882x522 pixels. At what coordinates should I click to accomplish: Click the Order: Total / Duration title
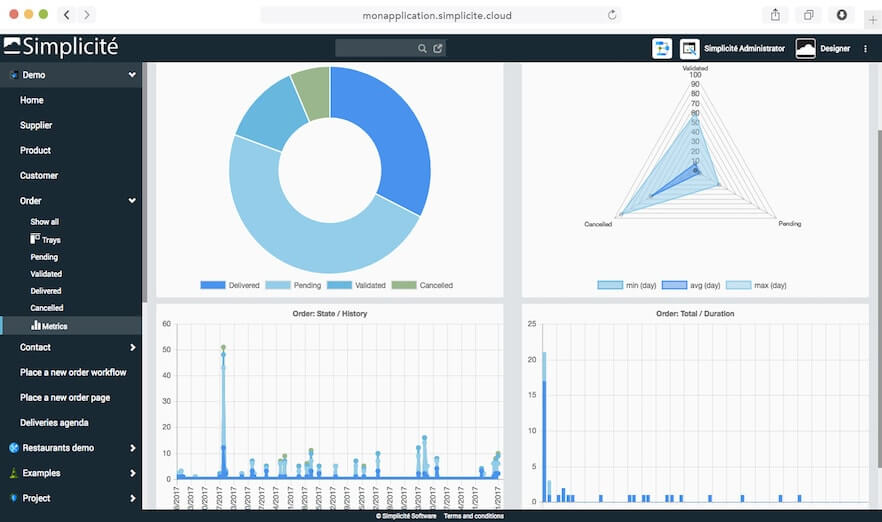point(695,313)
